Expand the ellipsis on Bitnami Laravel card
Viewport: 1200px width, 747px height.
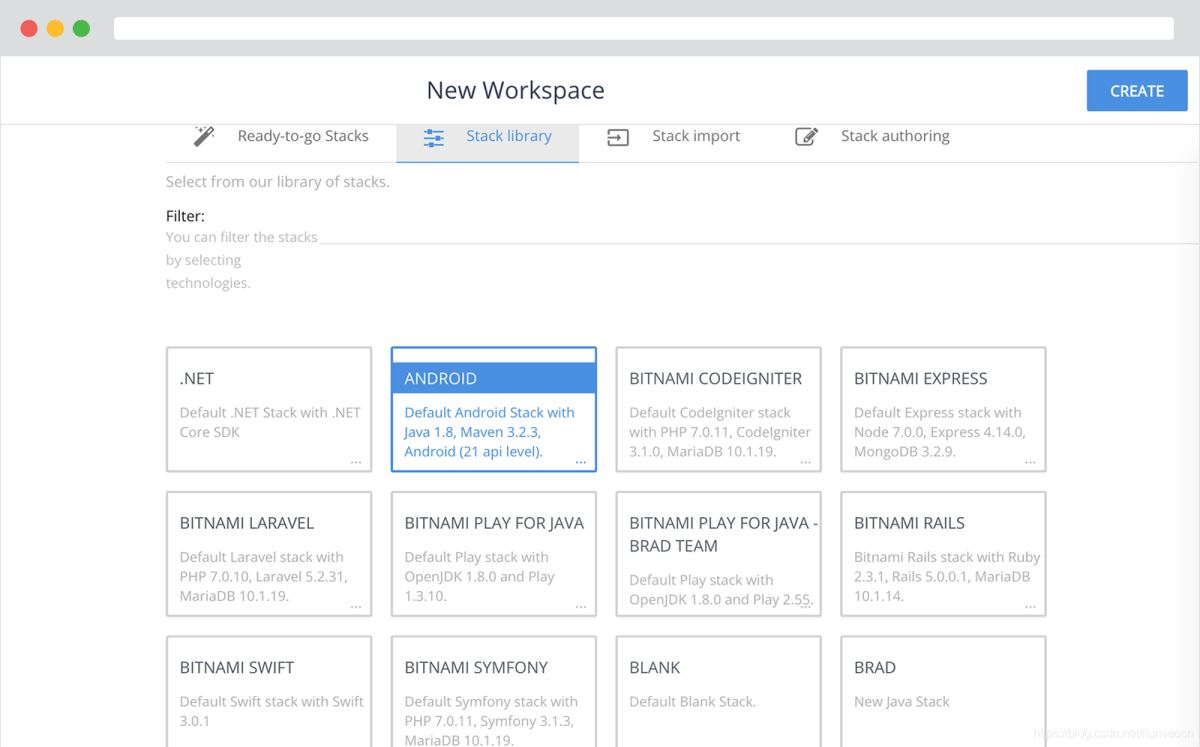[356, 606]
